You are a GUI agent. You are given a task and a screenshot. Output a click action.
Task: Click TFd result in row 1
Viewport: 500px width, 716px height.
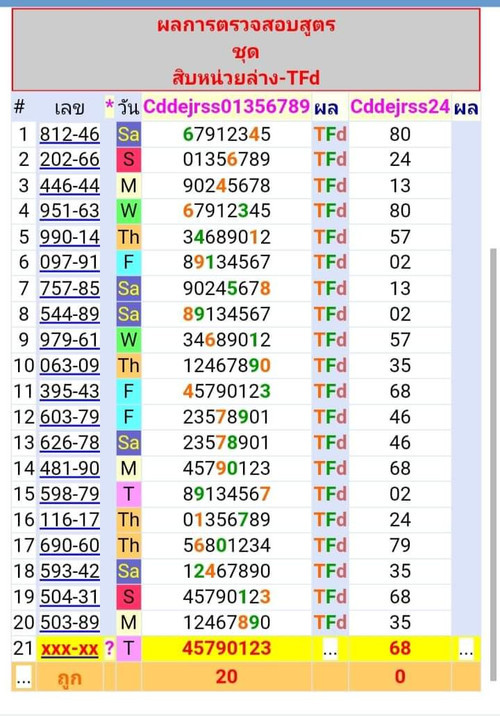click(330, 134)
